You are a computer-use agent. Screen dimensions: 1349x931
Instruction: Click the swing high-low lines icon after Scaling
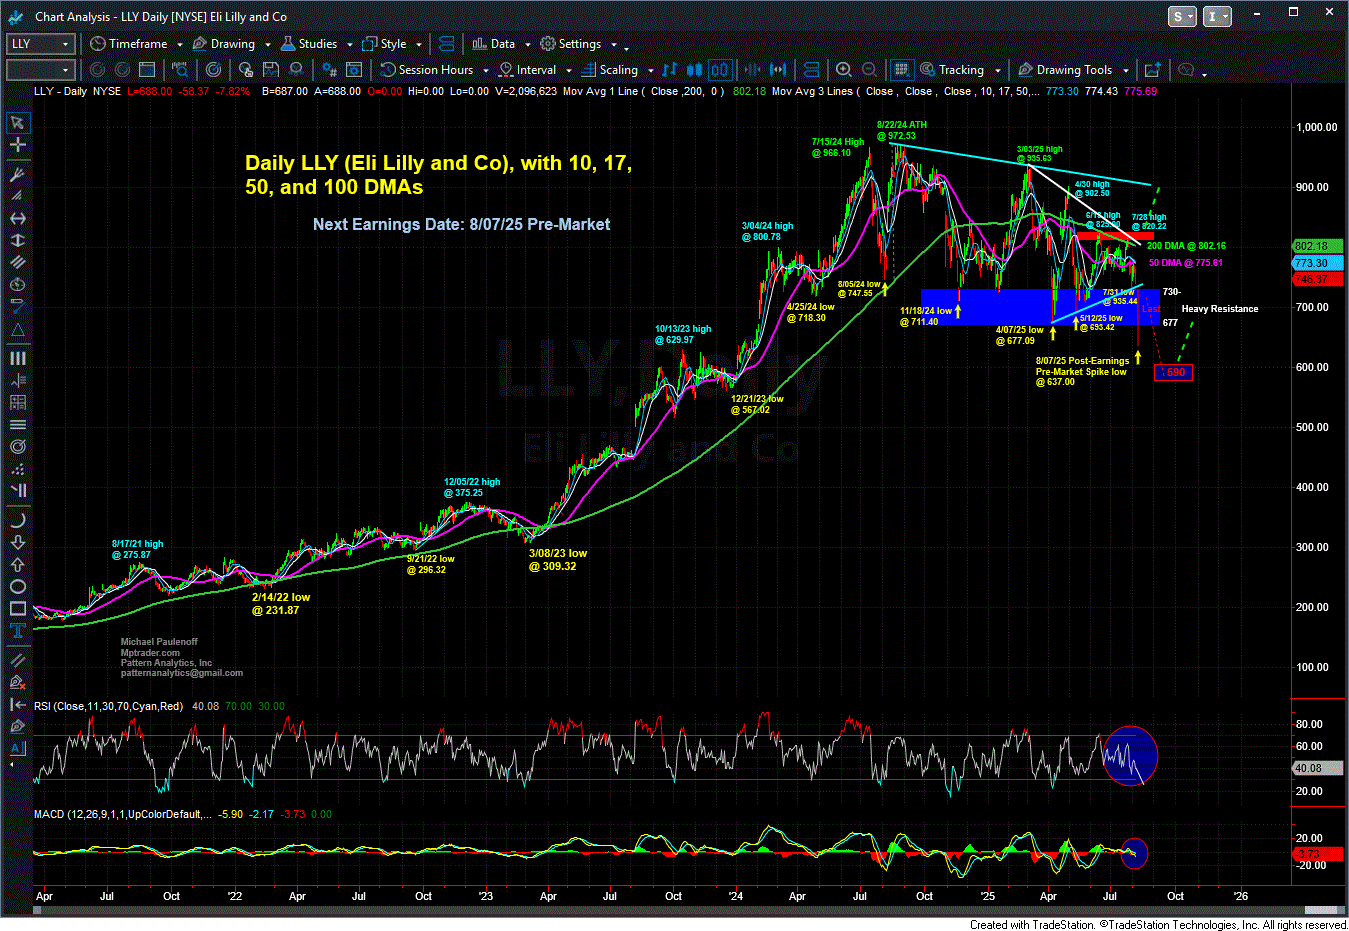[670, 70]
